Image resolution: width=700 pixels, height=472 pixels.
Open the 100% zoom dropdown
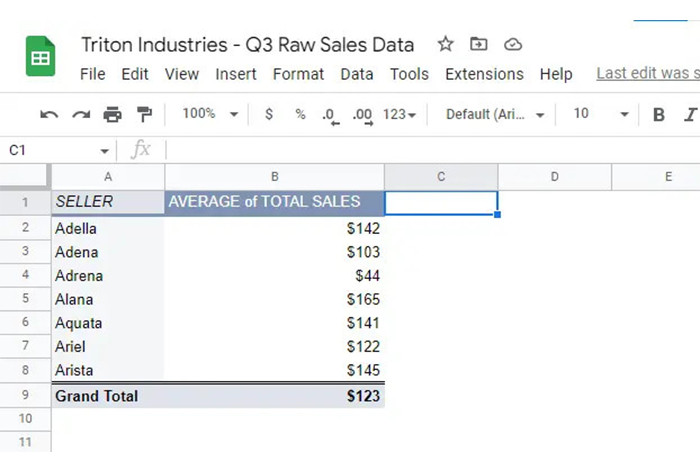tap(210, 114)
